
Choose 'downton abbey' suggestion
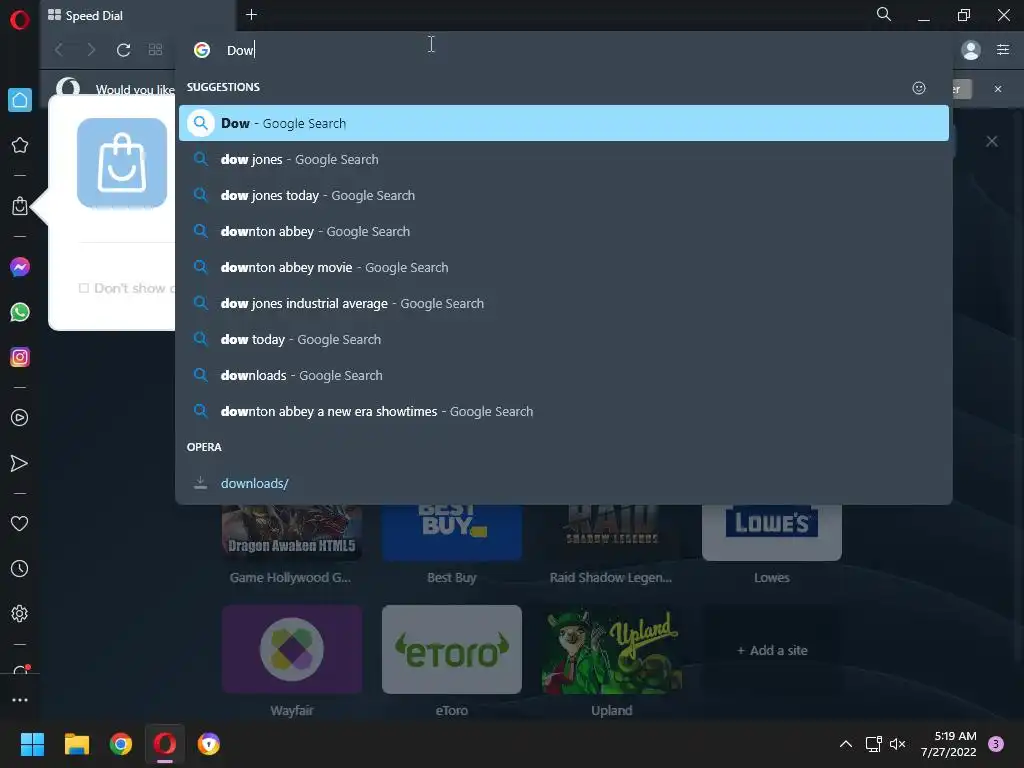pos(564,231)
